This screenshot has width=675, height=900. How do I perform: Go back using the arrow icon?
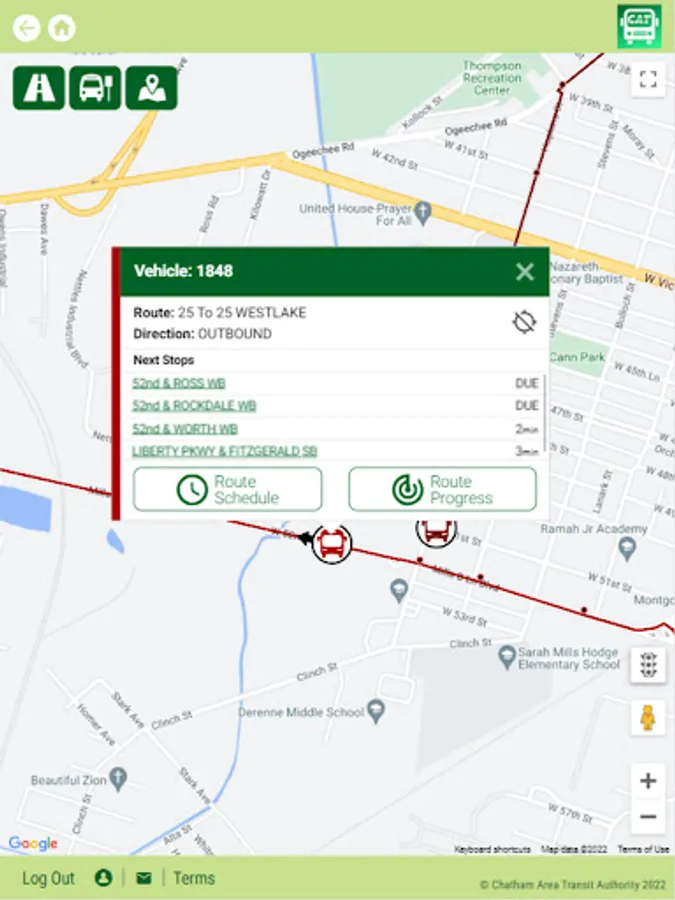pos(26,28)
